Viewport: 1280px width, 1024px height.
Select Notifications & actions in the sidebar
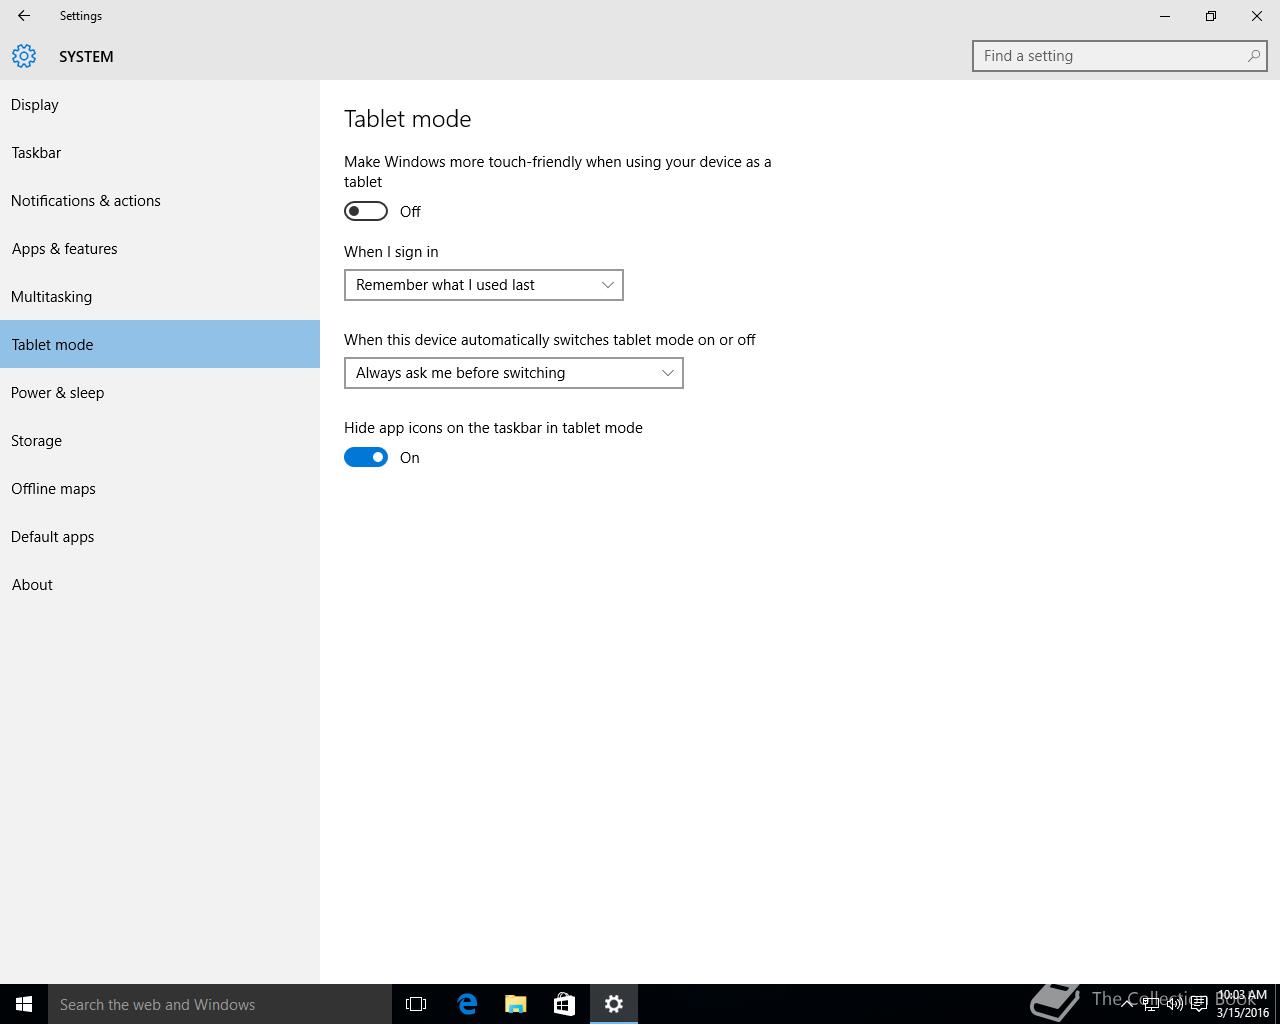(x=160, y=200)
